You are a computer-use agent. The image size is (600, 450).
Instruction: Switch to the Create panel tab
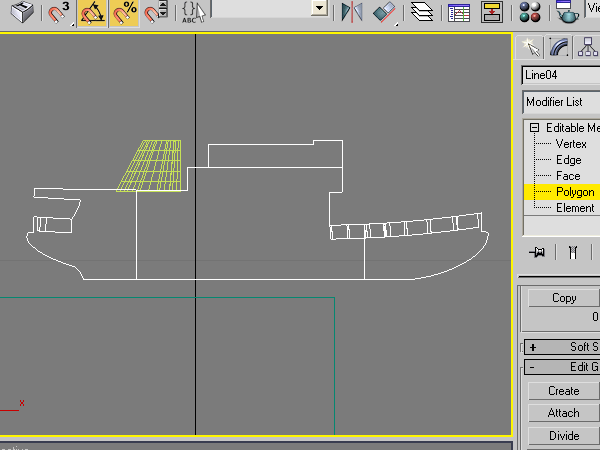click(530, 47)
